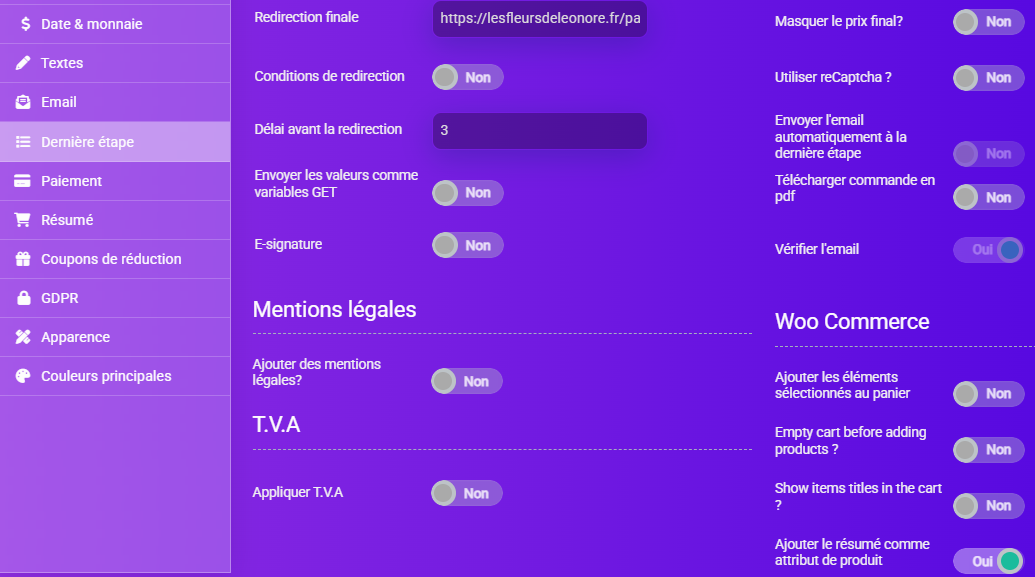Click the Redirection finale URL field
The height and width of the screenshot is (577, 1035).
(540, 18)
